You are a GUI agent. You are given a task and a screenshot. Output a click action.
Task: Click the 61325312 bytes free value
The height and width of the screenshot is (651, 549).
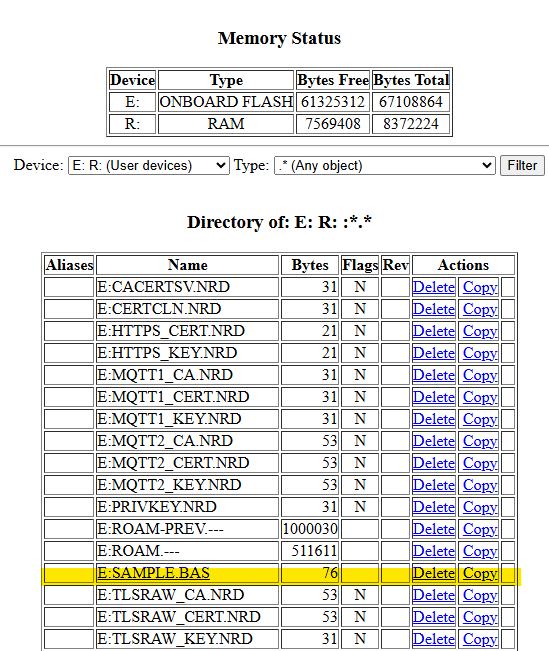[333, 102]
